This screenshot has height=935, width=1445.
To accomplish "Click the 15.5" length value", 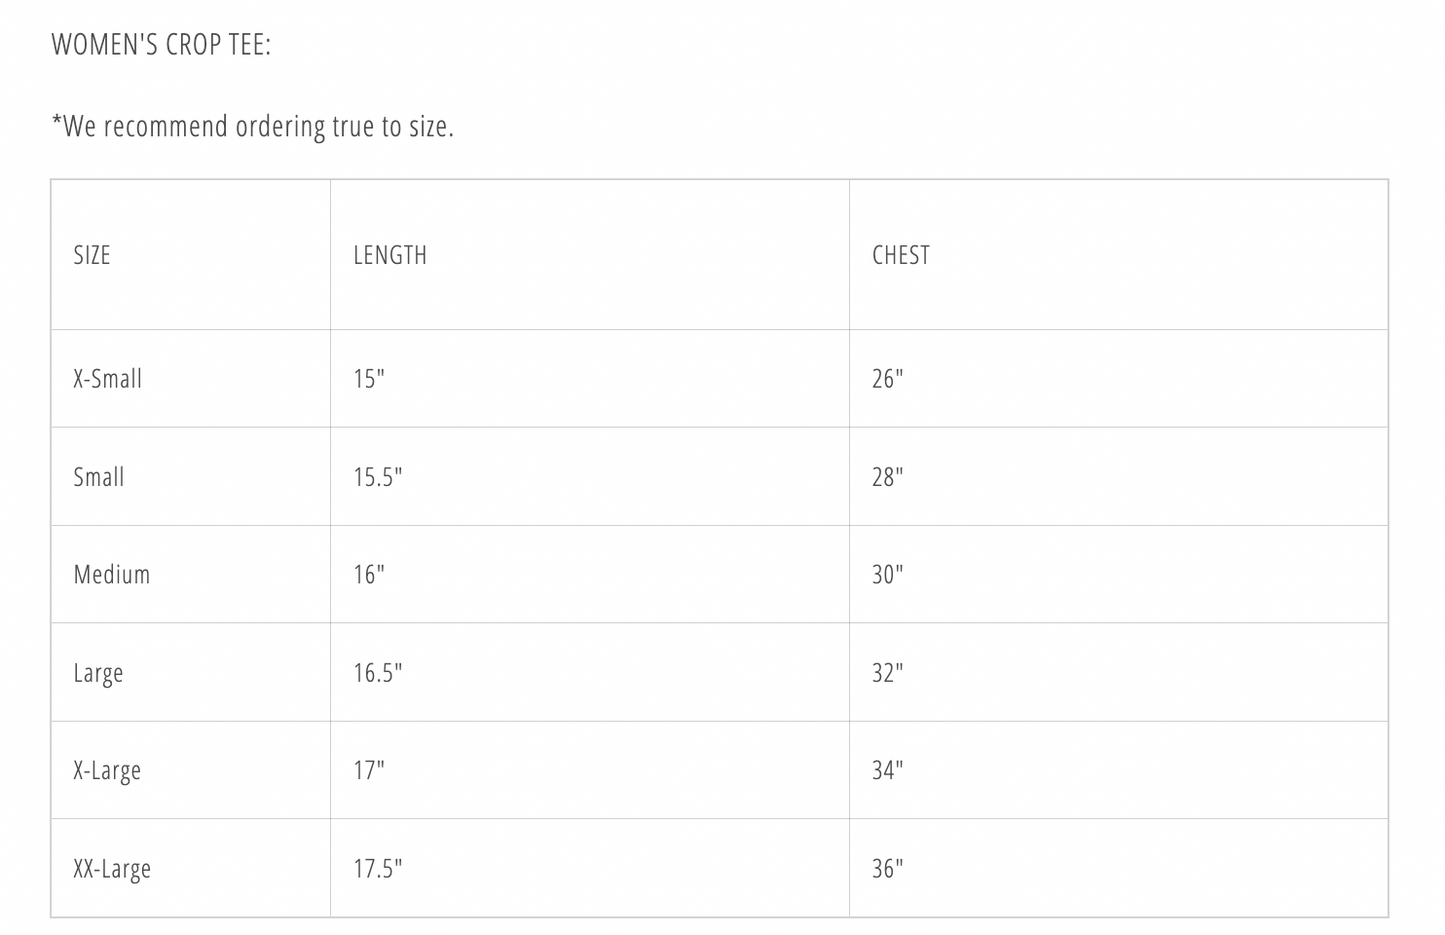I will 378,477.
